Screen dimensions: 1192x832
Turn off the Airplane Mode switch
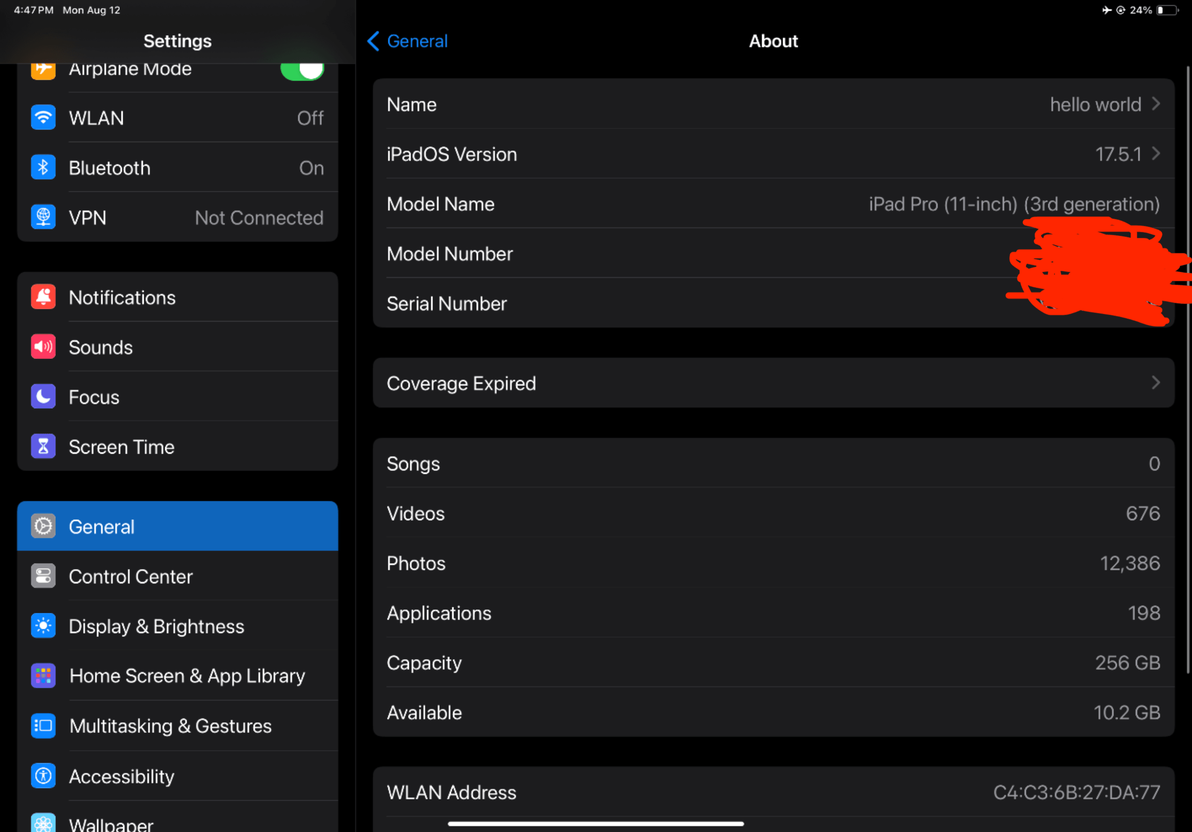coord(303,70)
